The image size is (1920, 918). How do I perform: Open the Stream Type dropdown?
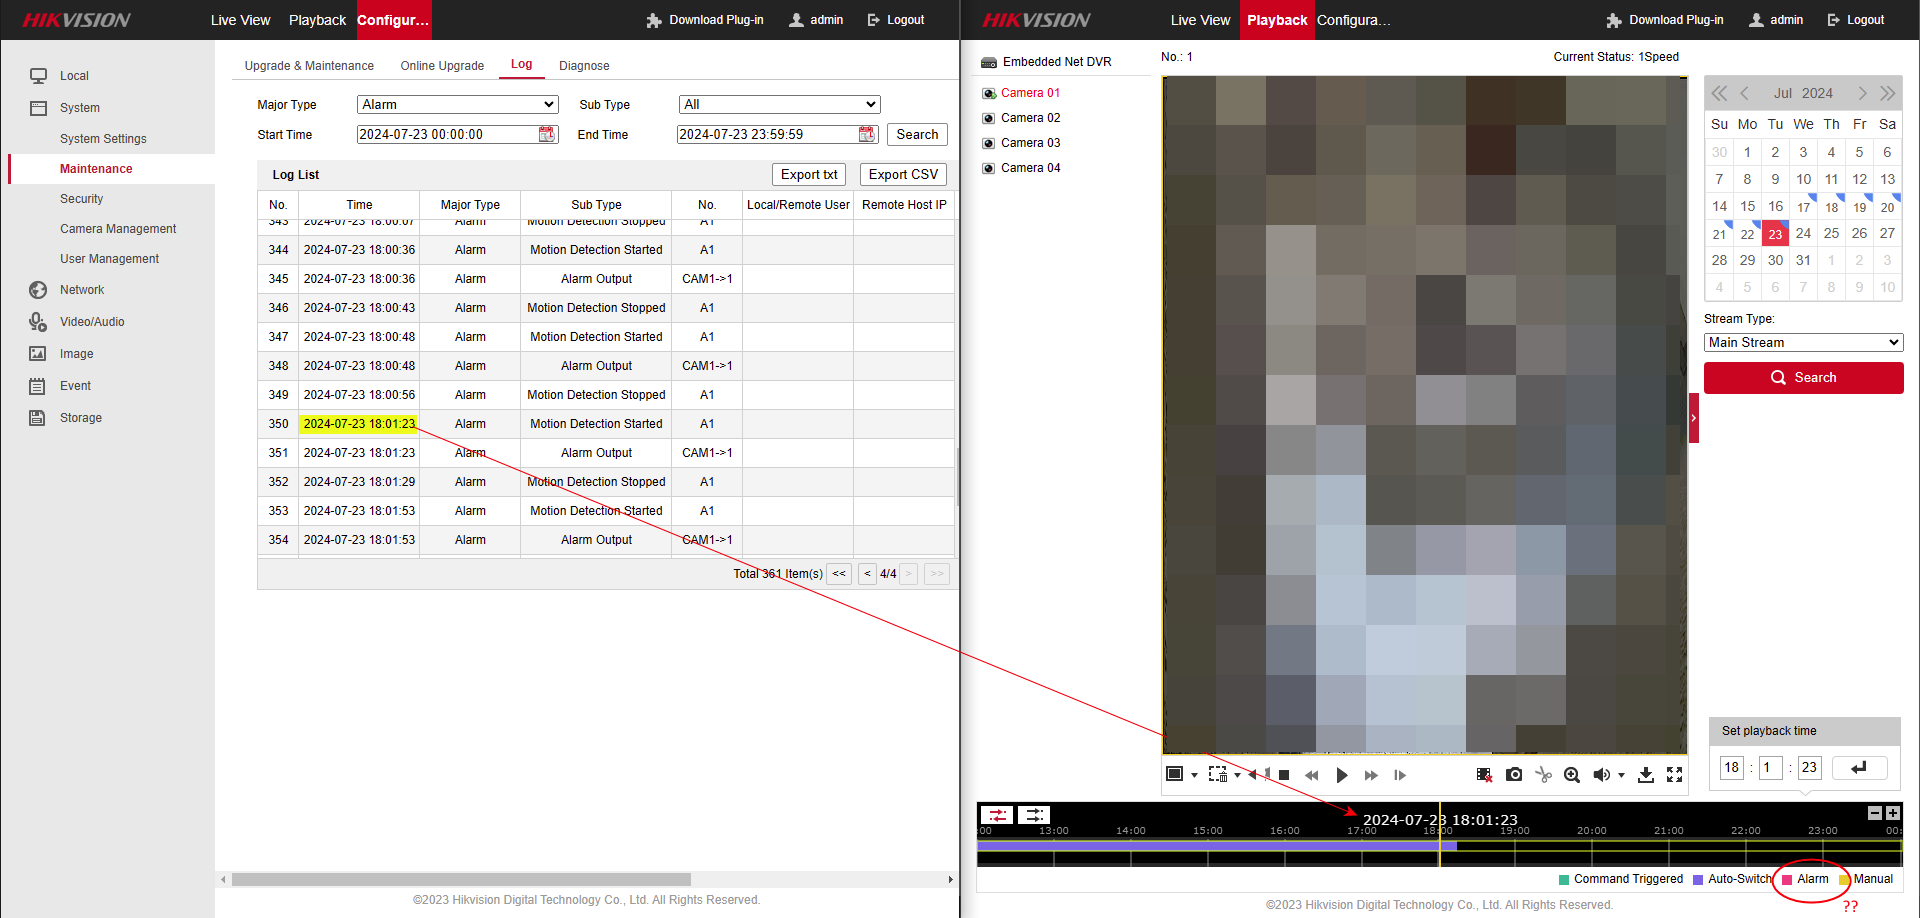(1803, 343)
